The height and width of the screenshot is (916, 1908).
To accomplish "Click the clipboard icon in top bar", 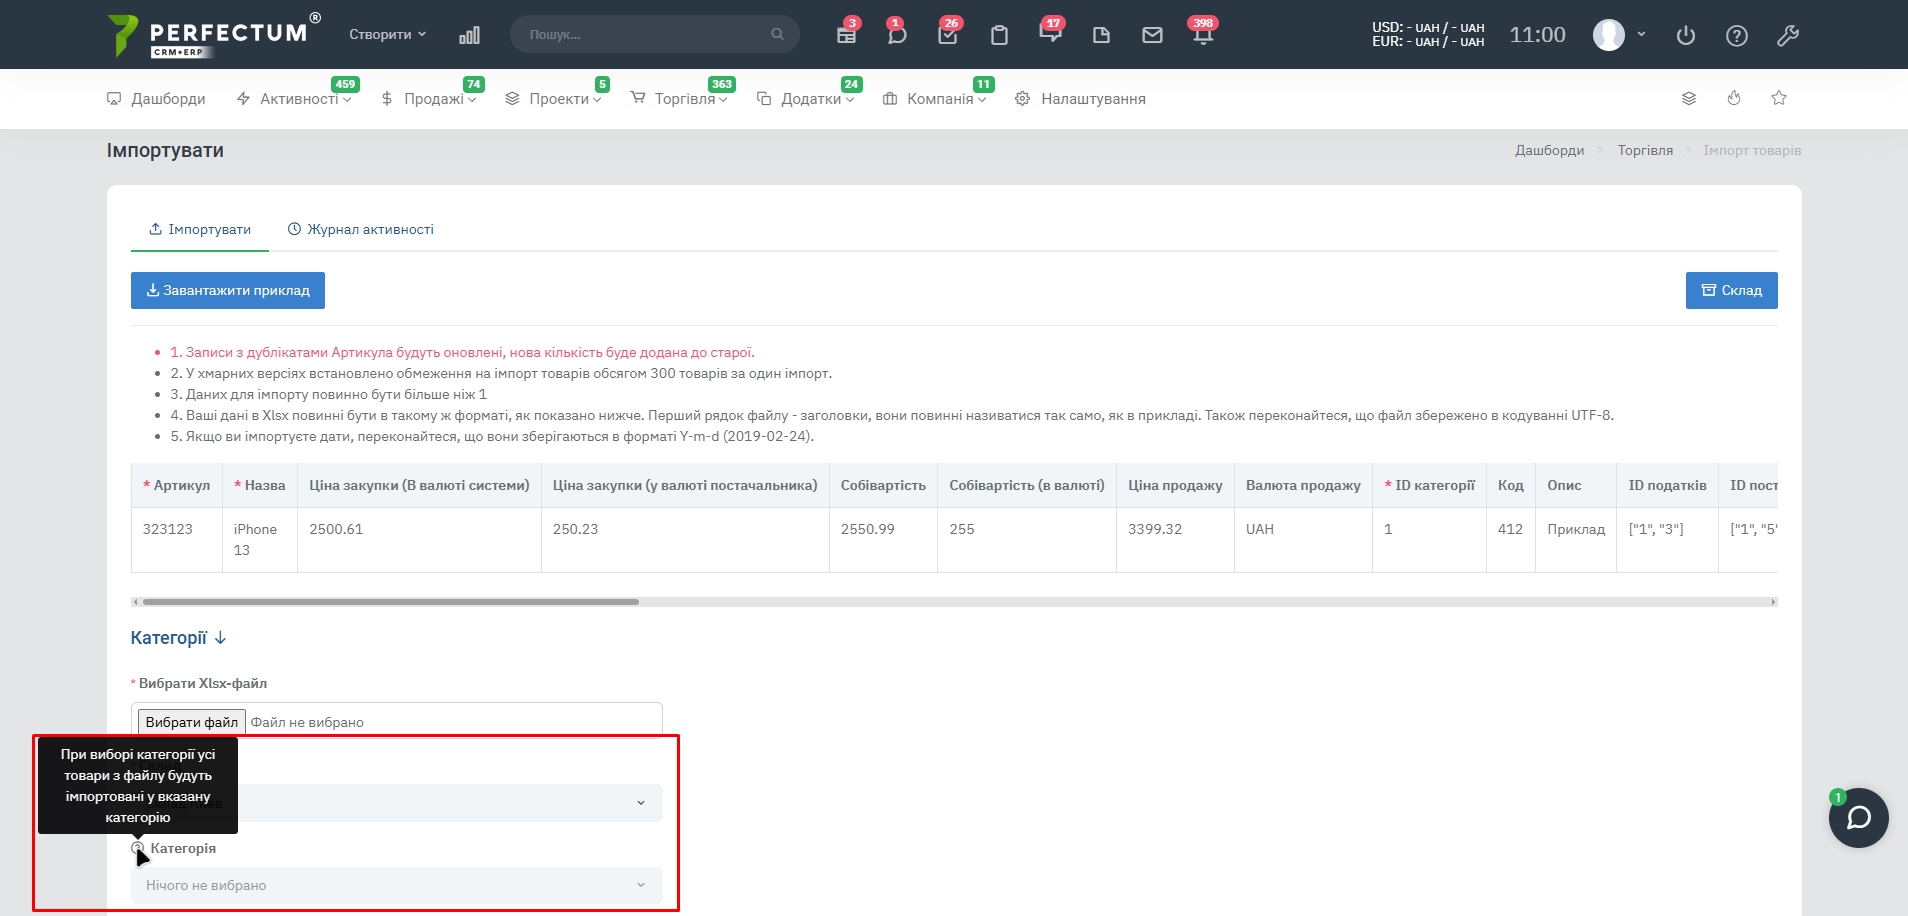I will (x=999, y=35).
